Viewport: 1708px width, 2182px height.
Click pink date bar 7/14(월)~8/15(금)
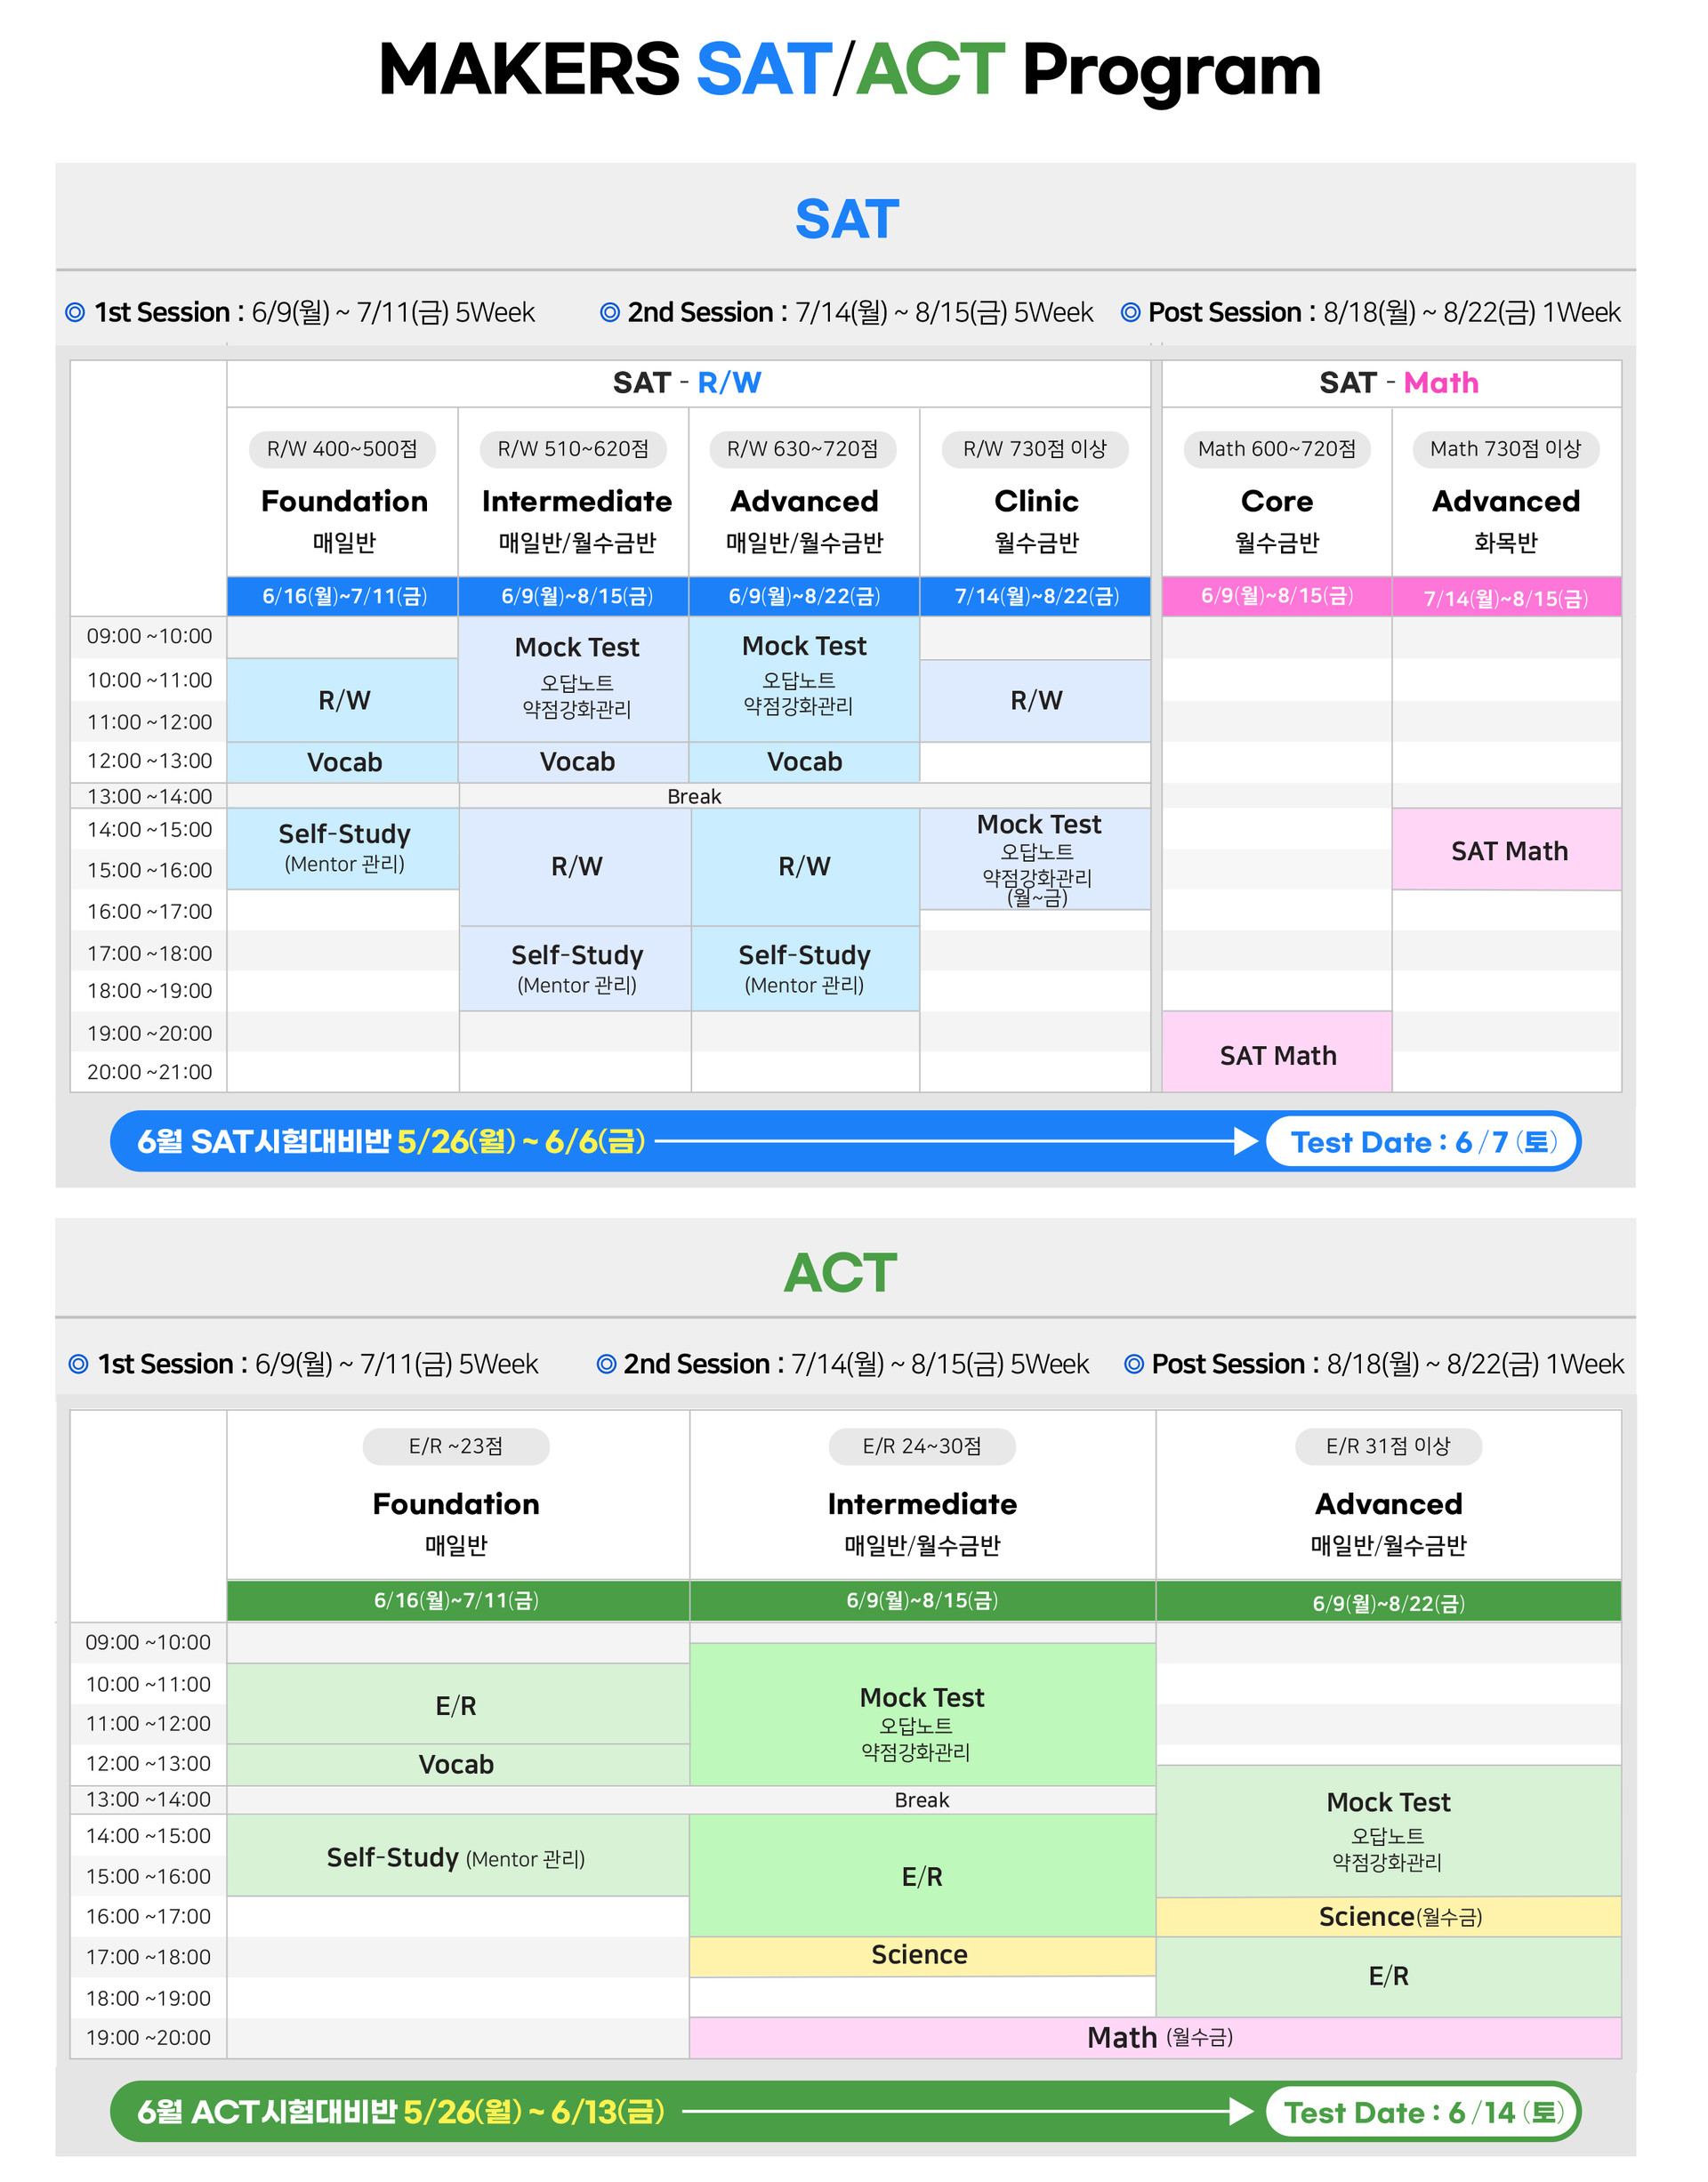[x=1507, y=597]
